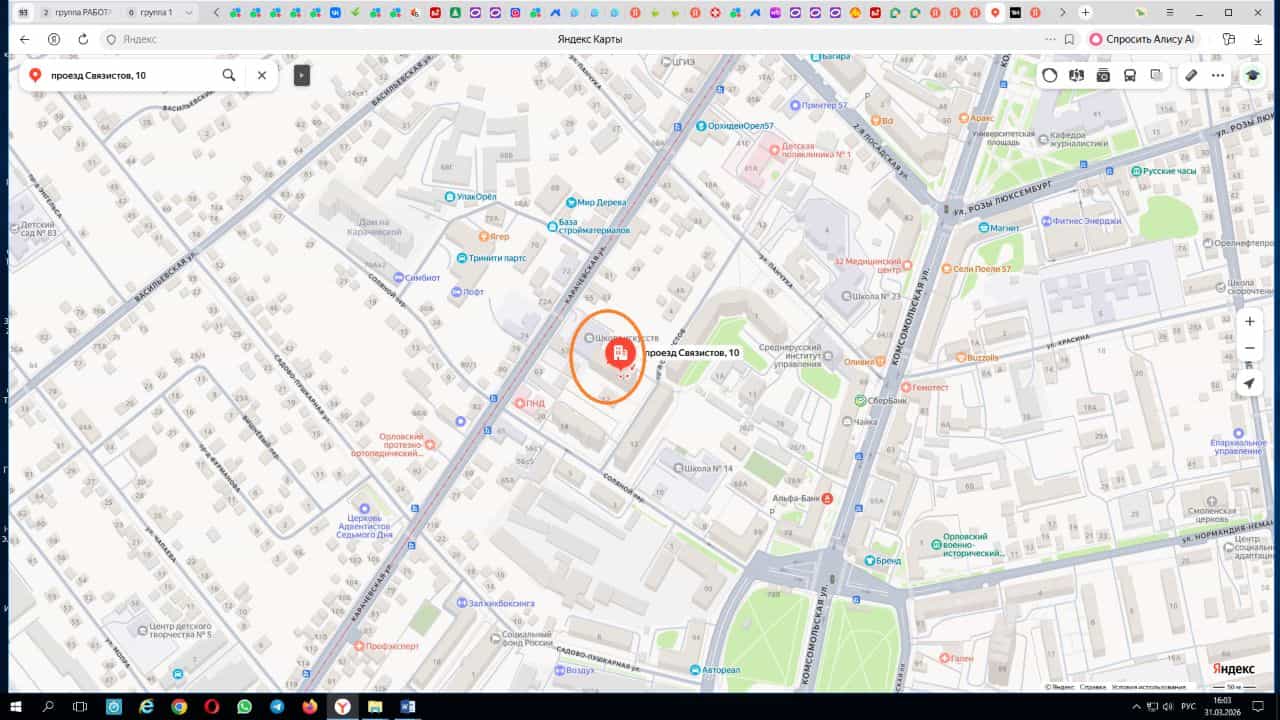The height and width of the screenshot is (720, 1280).
Task: Launch Firefox from the taskbar
Action: tap(310, 706)
